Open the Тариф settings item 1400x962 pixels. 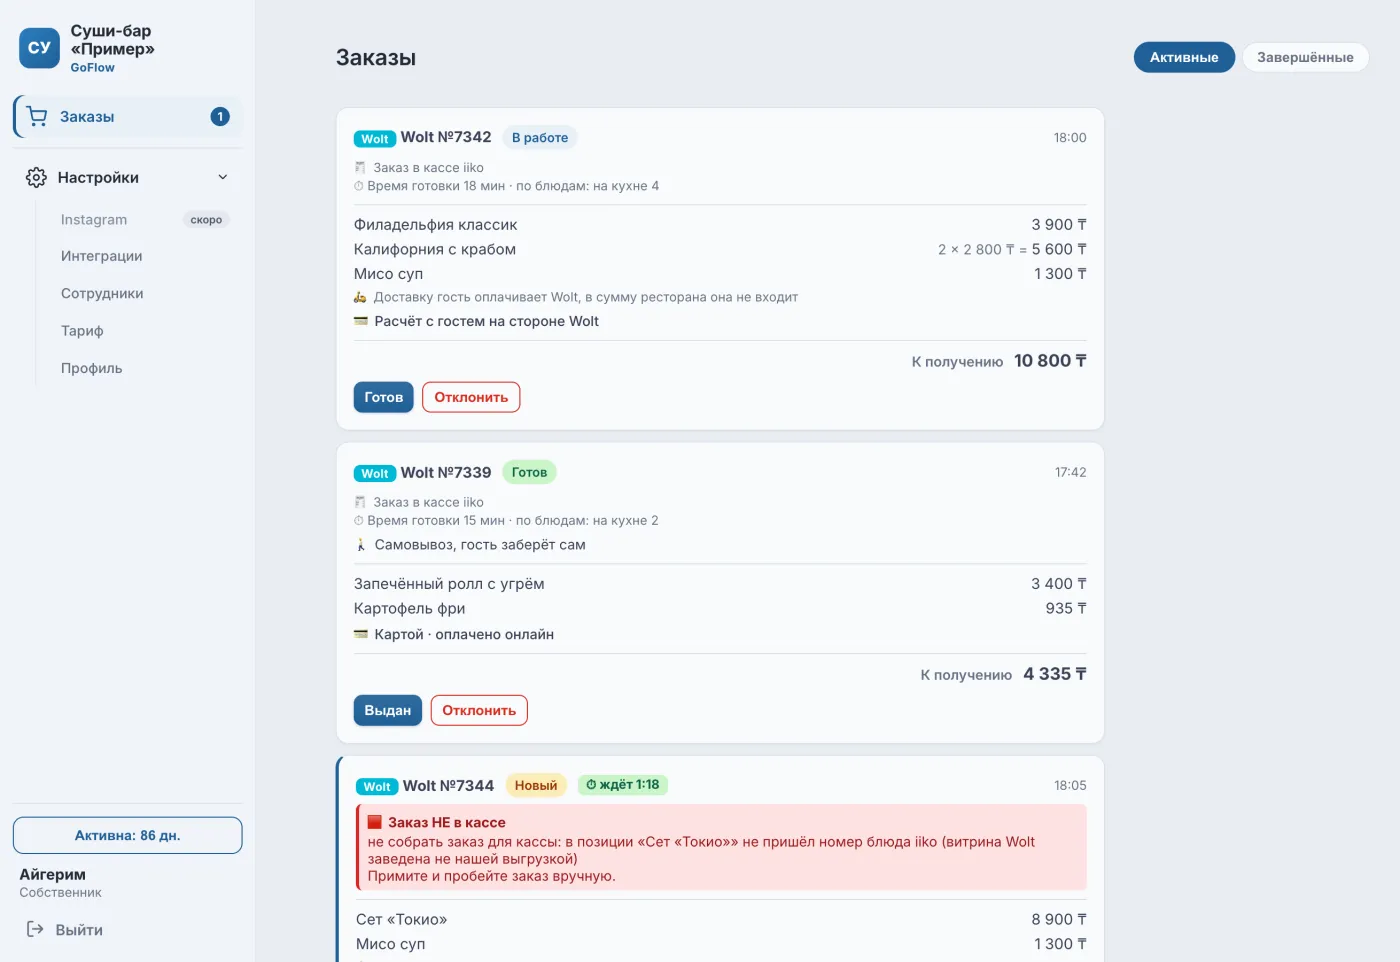point(145,330)
